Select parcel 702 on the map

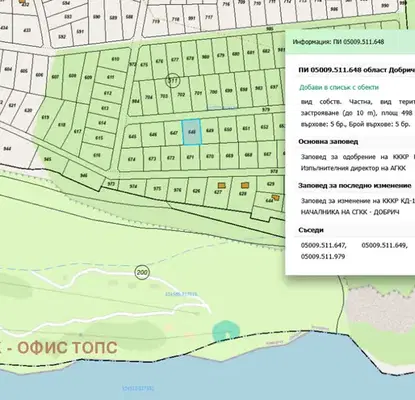tap(181, 95)
